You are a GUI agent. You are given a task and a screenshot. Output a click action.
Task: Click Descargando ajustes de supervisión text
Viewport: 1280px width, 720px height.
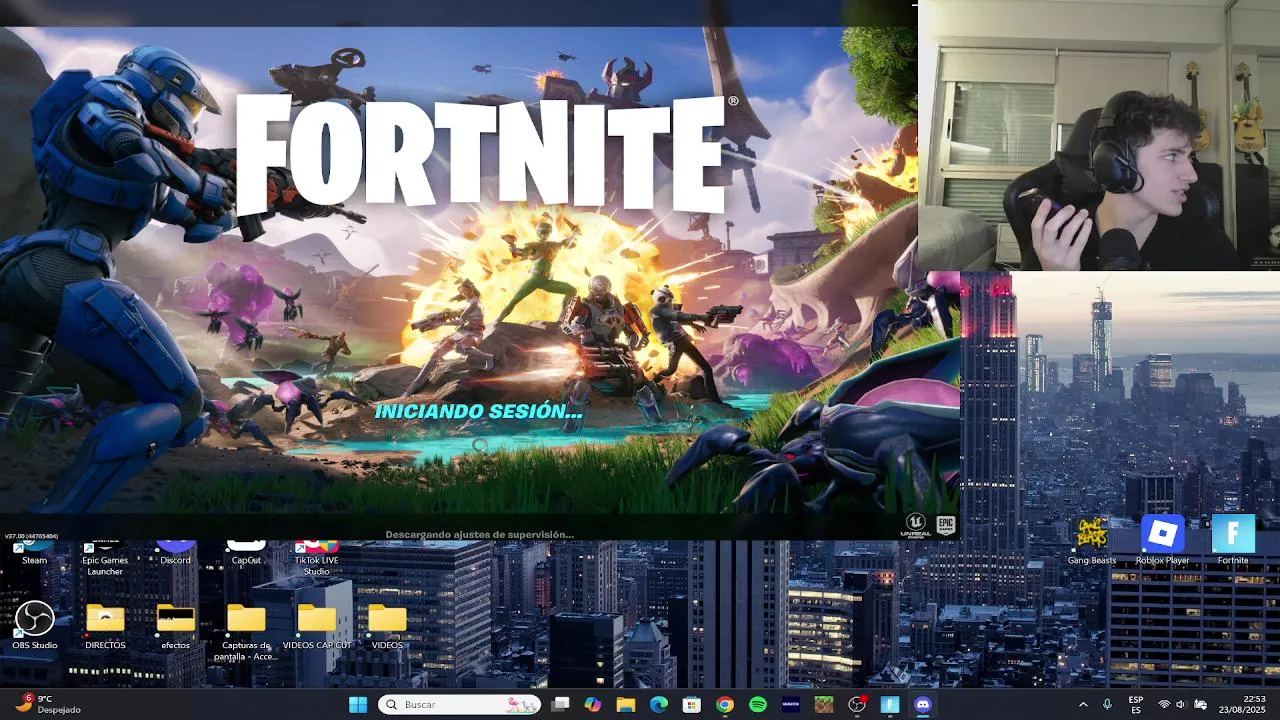pos(479,535)
